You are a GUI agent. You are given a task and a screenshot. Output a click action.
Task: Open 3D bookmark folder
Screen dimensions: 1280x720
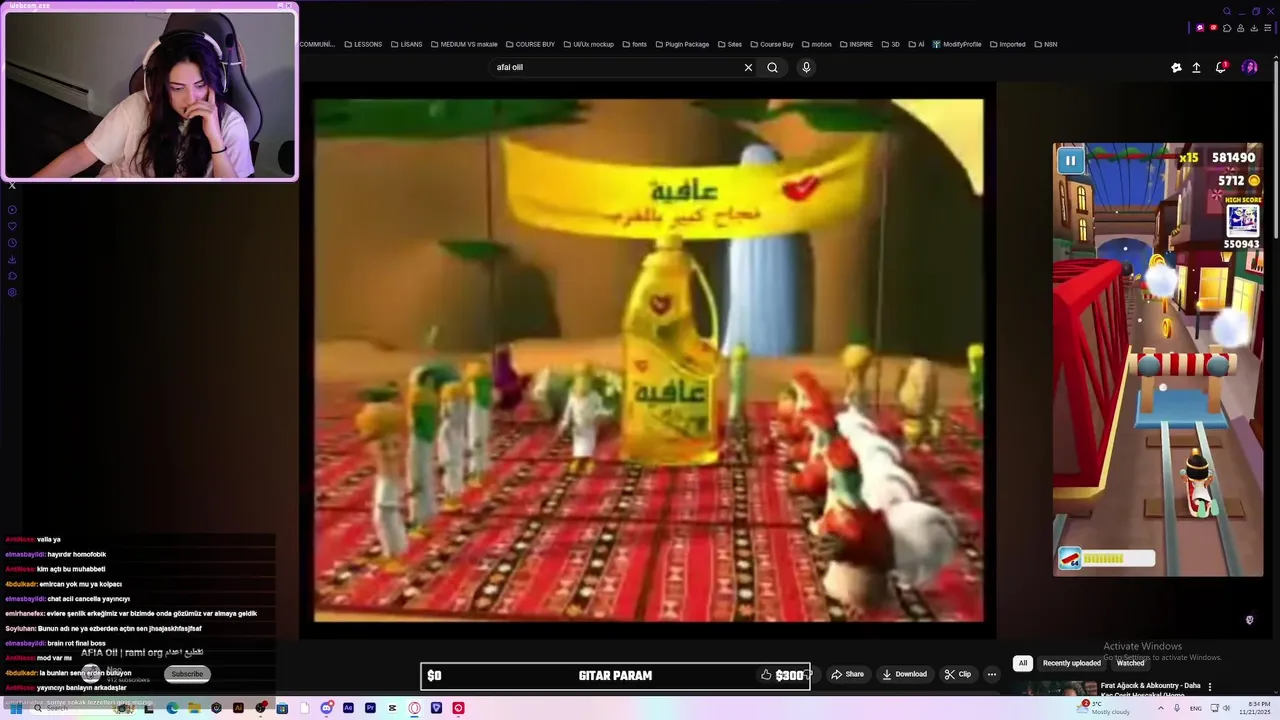coord(890,44)
